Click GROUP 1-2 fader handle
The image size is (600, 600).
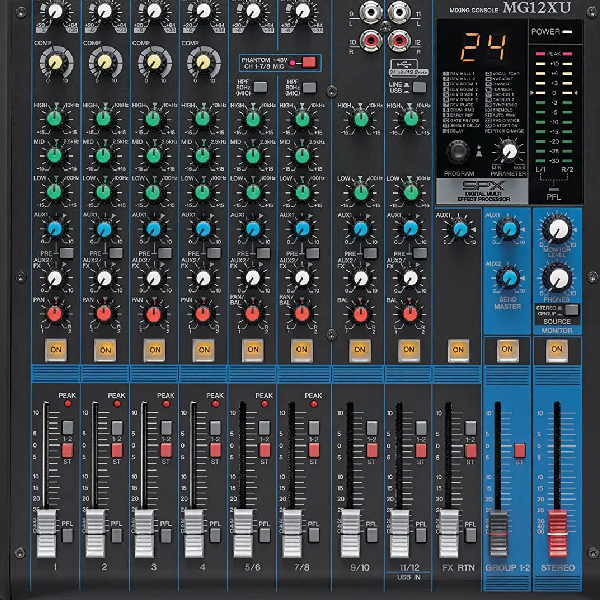click(x=498, y=533)
